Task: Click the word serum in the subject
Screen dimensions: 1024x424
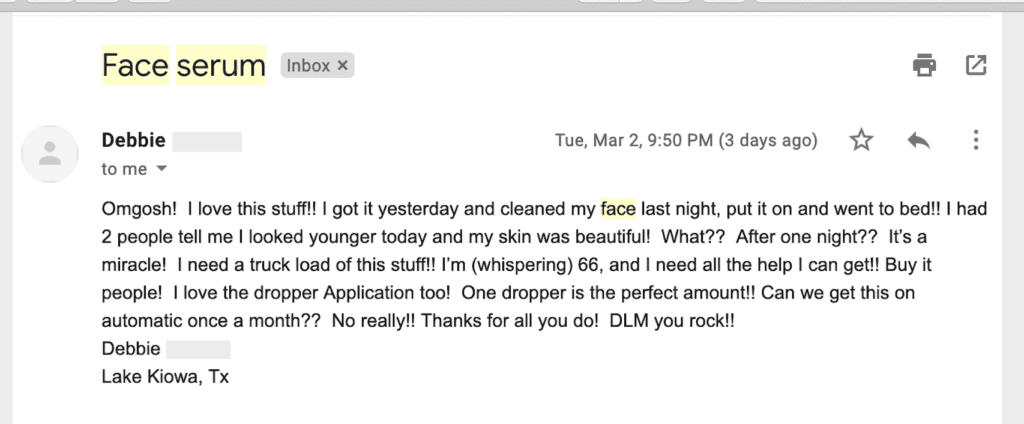Action: [221, 65]
